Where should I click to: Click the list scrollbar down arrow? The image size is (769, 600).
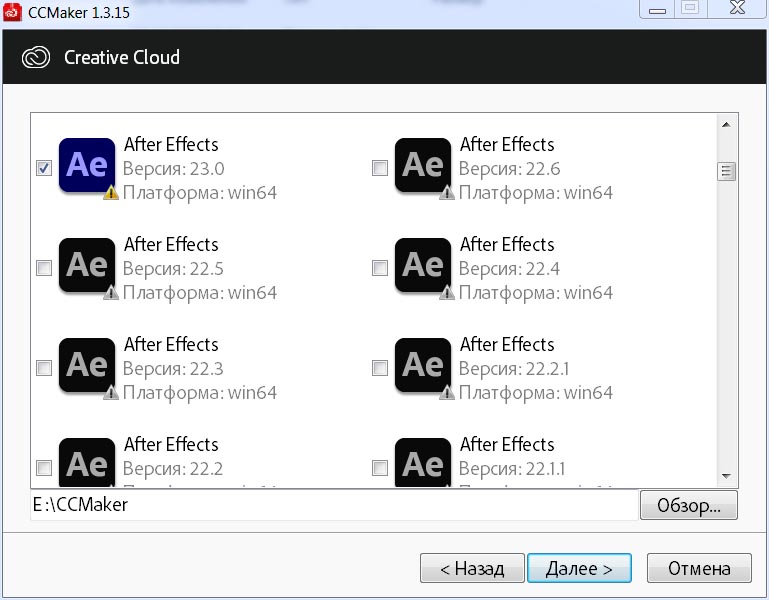(726, 476)
